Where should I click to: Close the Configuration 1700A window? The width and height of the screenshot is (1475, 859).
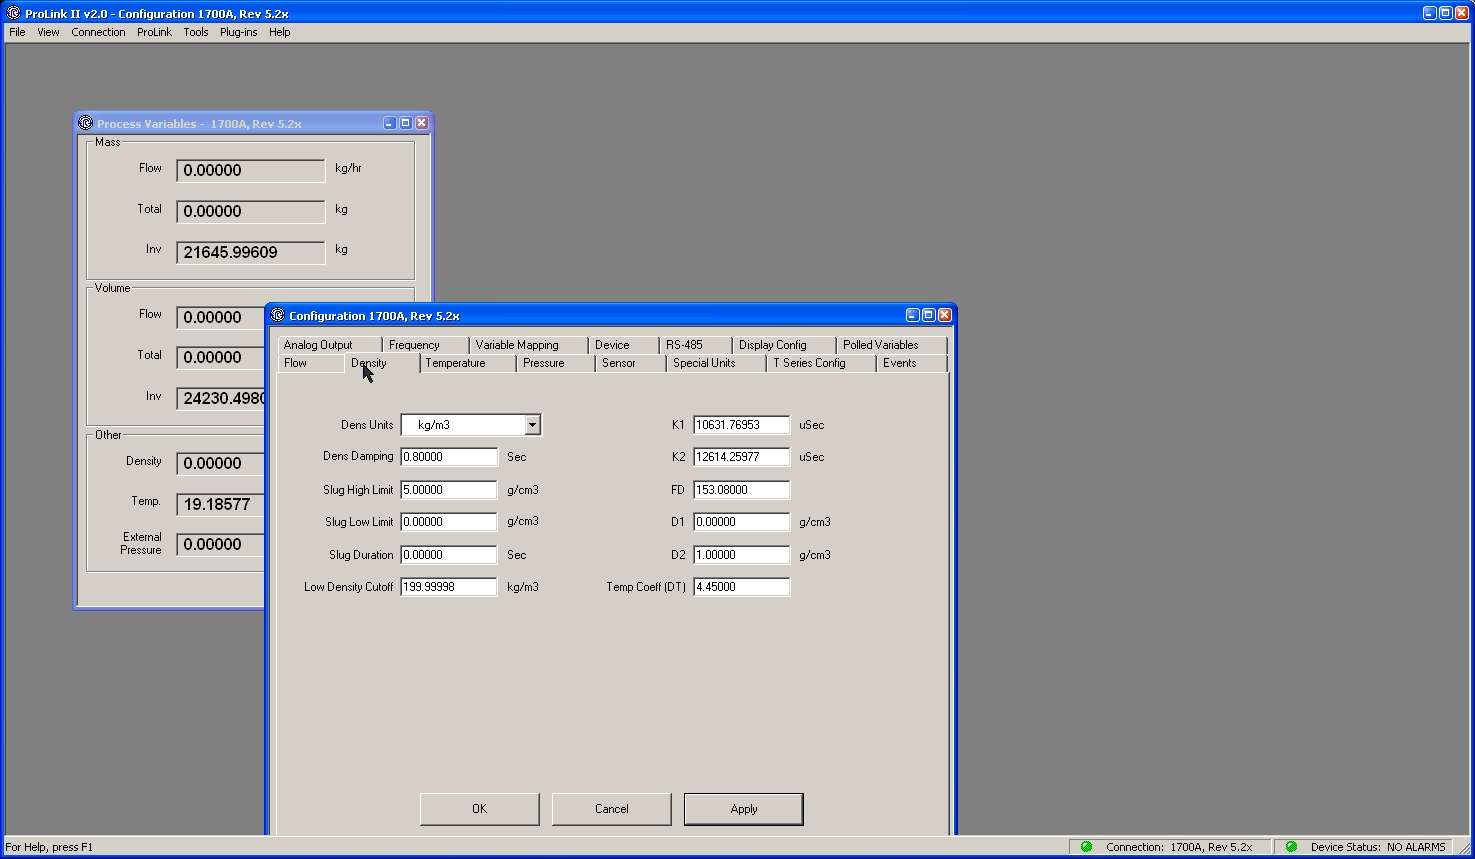[x=944, y=315]
